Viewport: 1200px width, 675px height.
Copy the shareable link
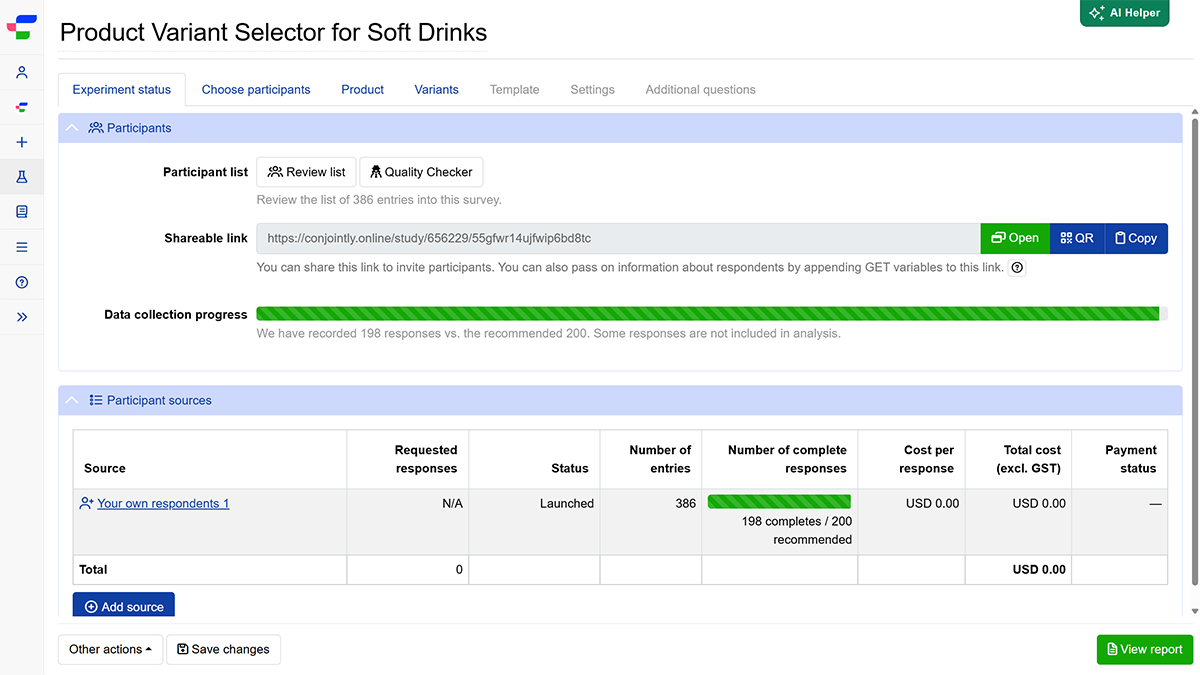[1136, 238]
